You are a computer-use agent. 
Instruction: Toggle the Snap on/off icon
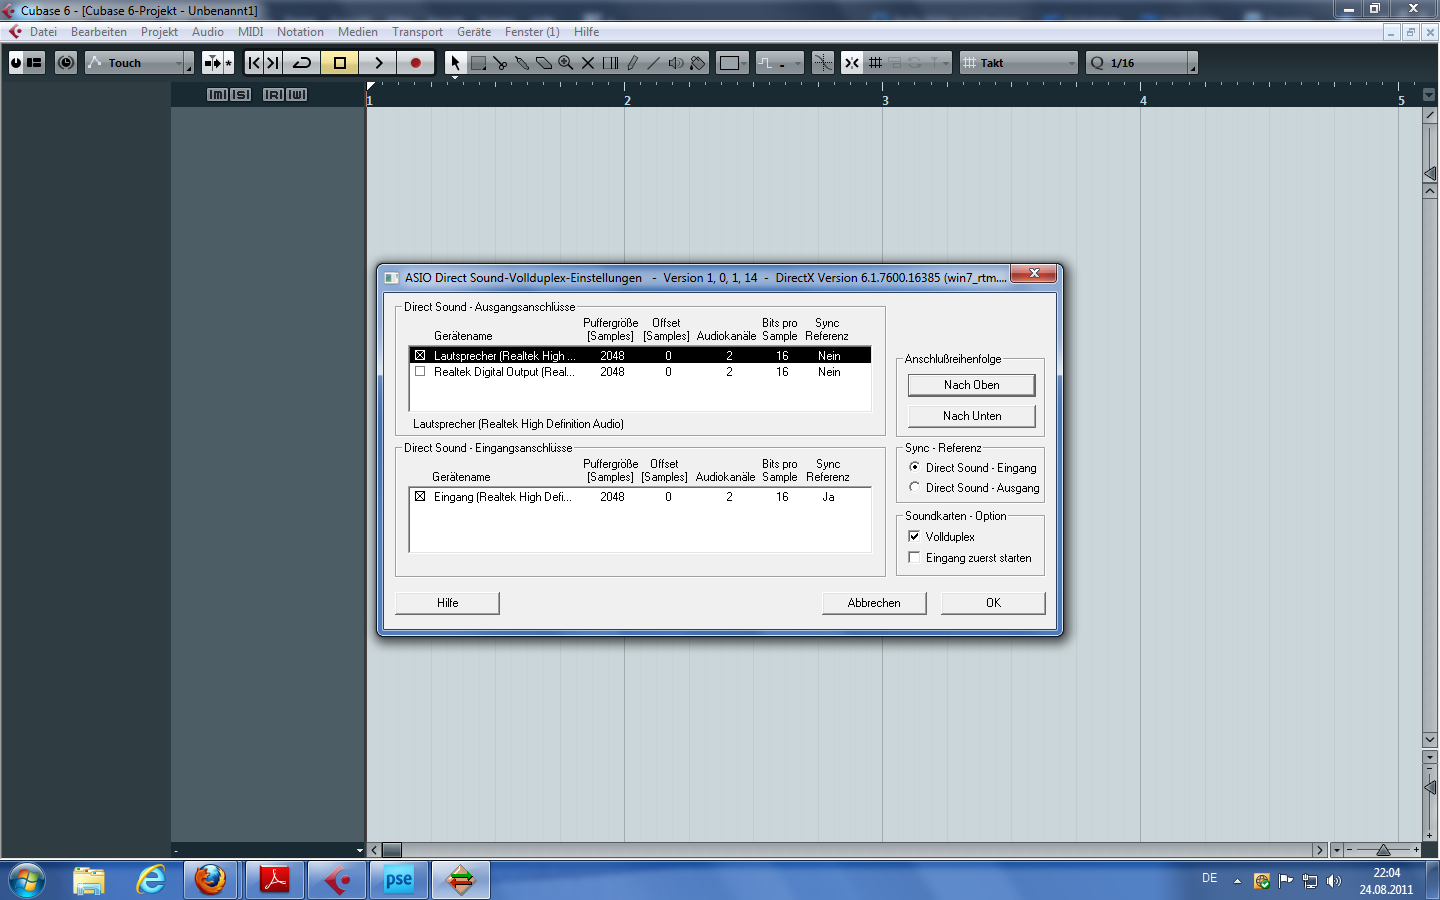click(x=852, y=63)
